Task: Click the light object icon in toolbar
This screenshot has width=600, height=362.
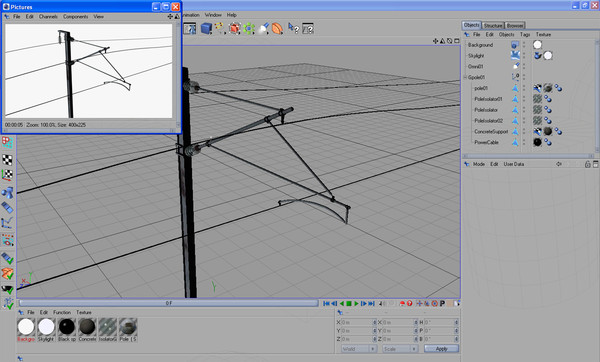Action: [263, 28]
